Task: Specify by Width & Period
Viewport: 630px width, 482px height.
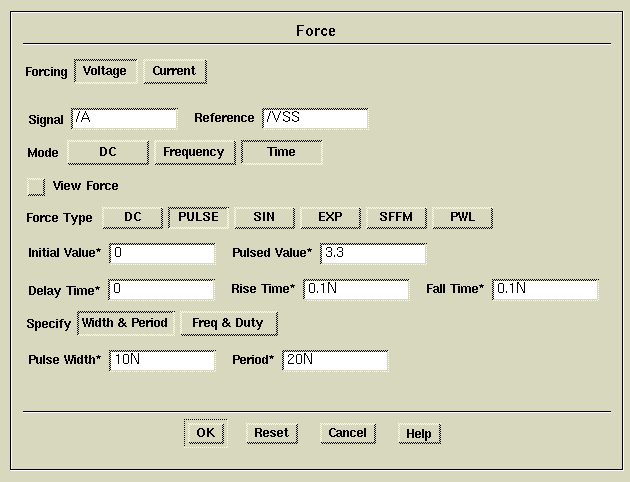Action: click(x=125, y=323)
